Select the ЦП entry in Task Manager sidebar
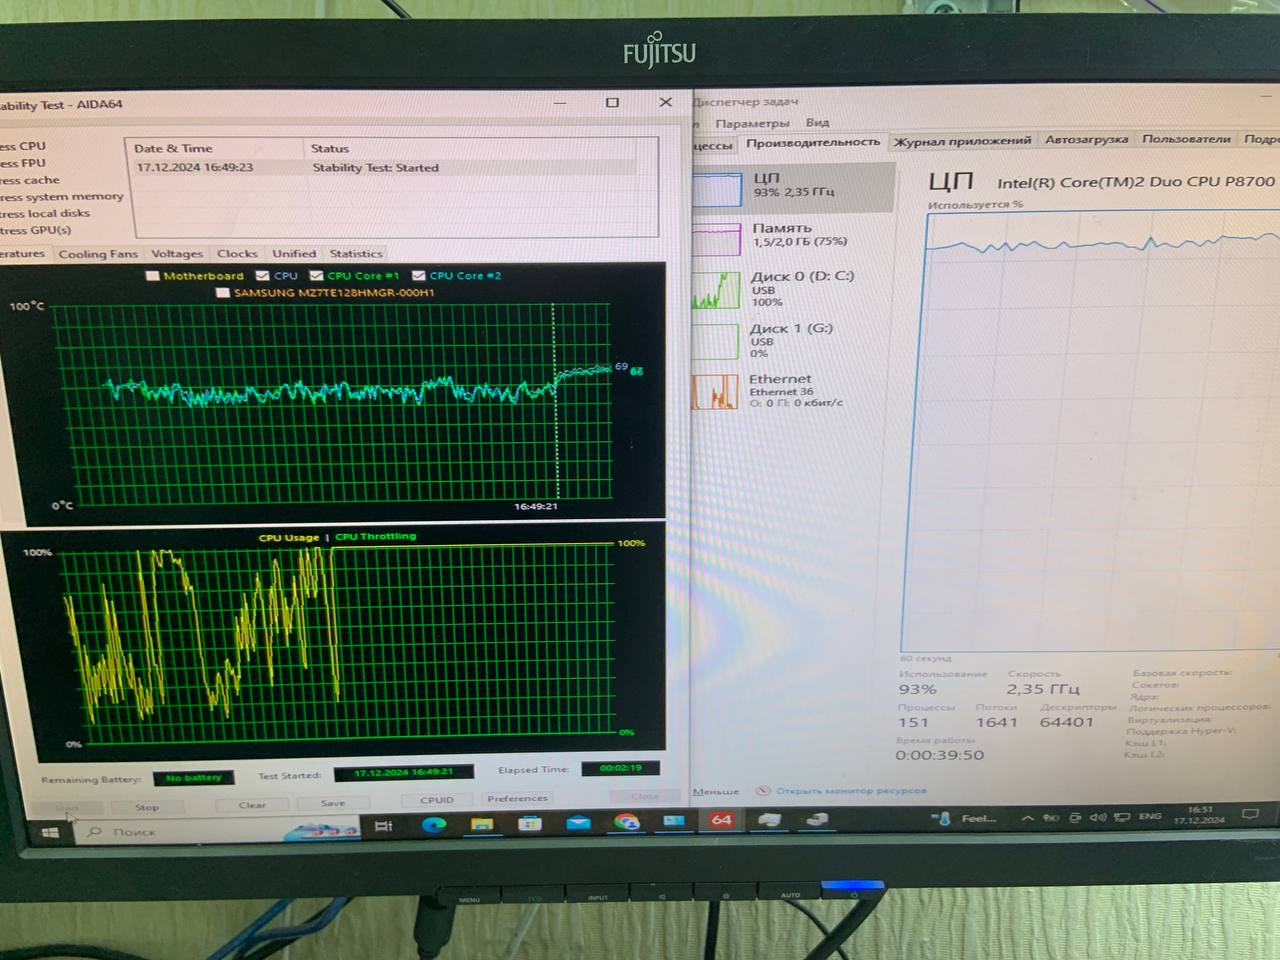Screen dimensions: 1280x960 [x=793, y=186]
